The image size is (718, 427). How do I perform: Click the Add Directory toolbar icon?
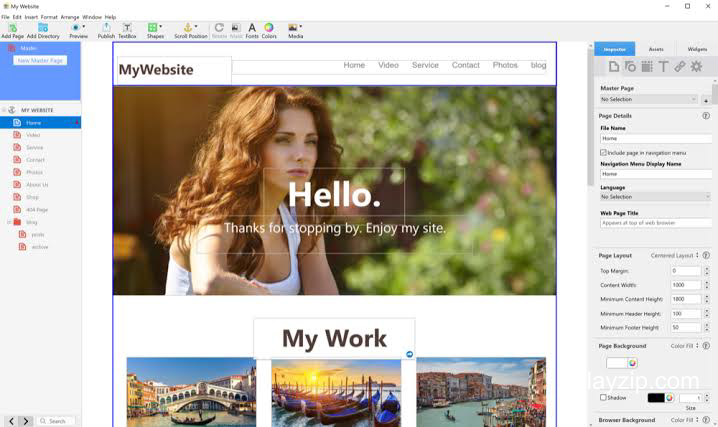click(x=43, y=28)
